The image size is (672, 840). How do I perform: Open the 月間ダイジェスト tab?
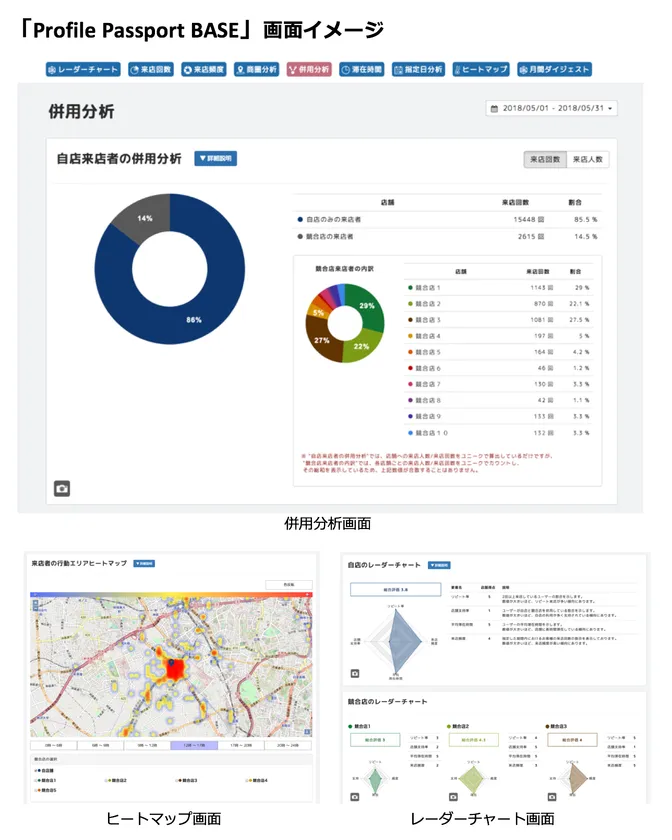554,70
